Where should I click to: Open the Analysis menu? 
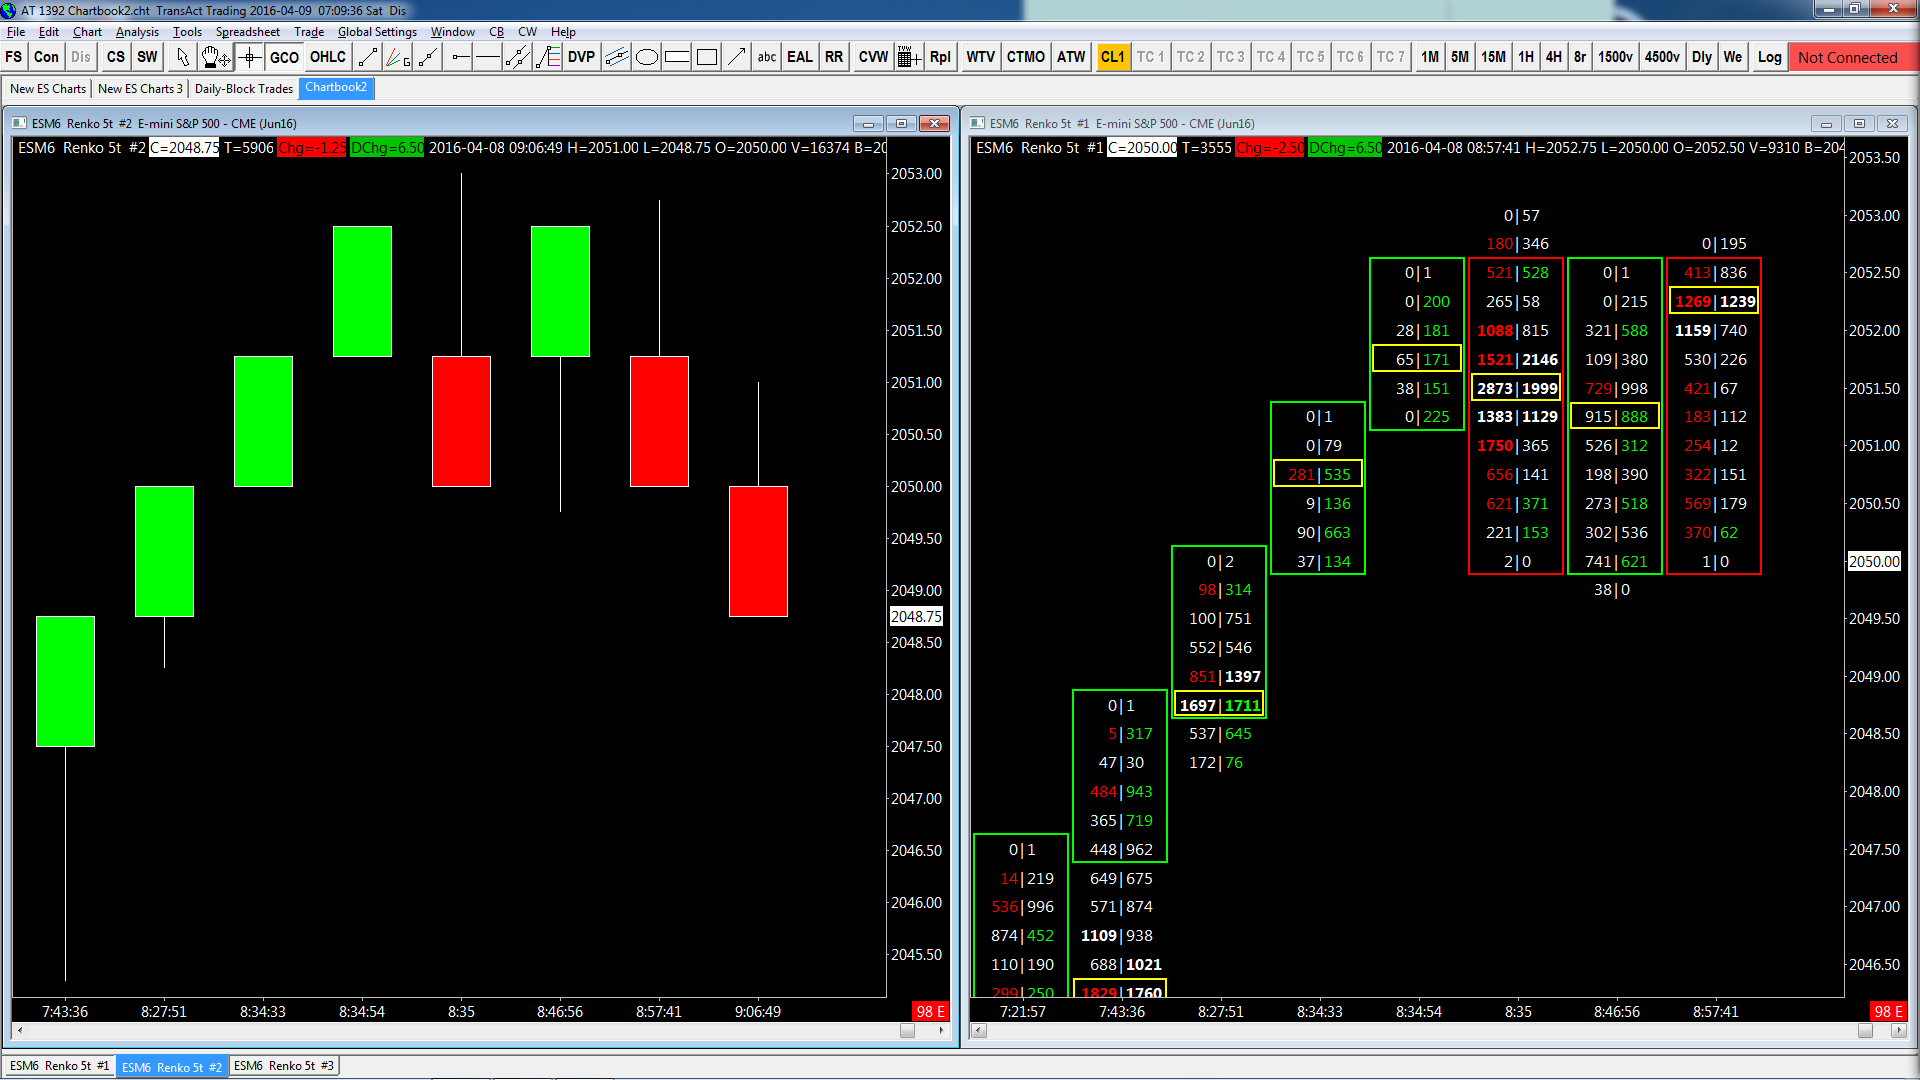point(137,32)
